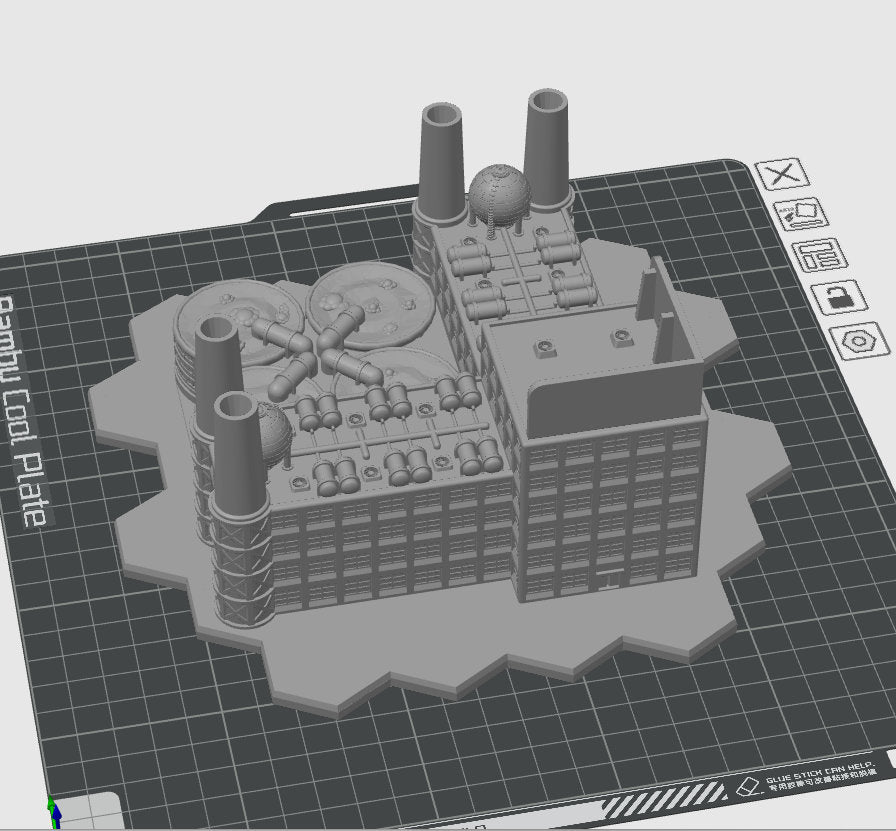Image resolution: width=896 pixels, height=831 pixels.
Task: Click the remove plate X icon
Action: (784, 174)
